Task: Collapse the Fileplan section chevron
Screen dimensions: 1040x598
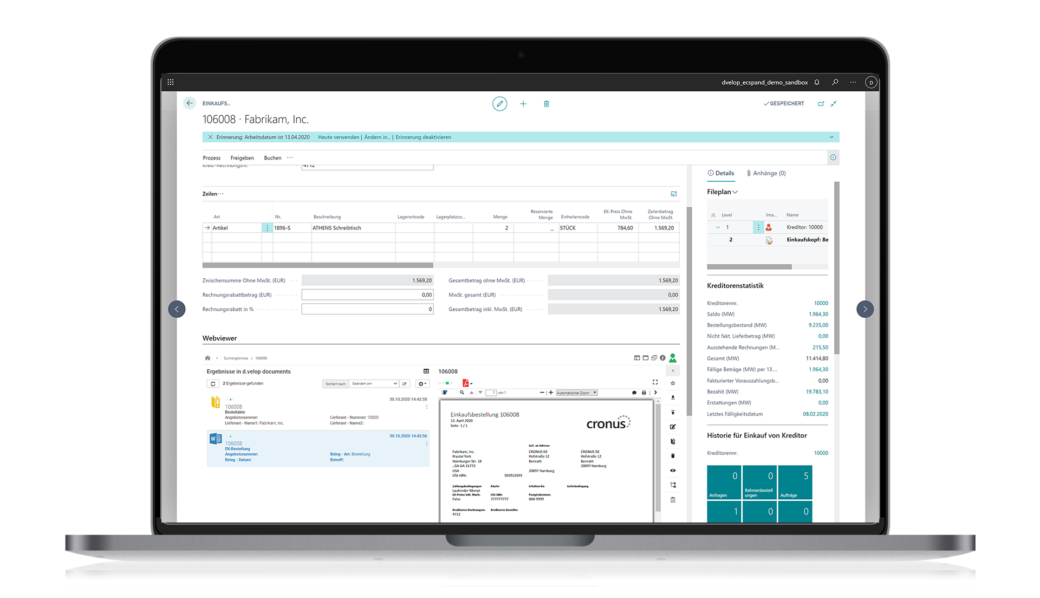Action: [x=735, y=192]
